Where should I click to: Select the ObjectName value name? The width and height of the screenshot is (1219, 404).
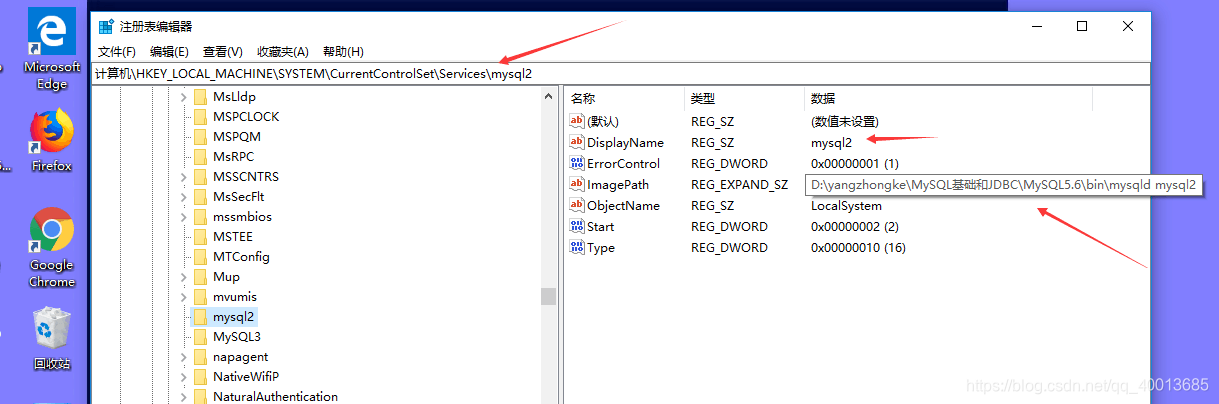coord(623,205)
